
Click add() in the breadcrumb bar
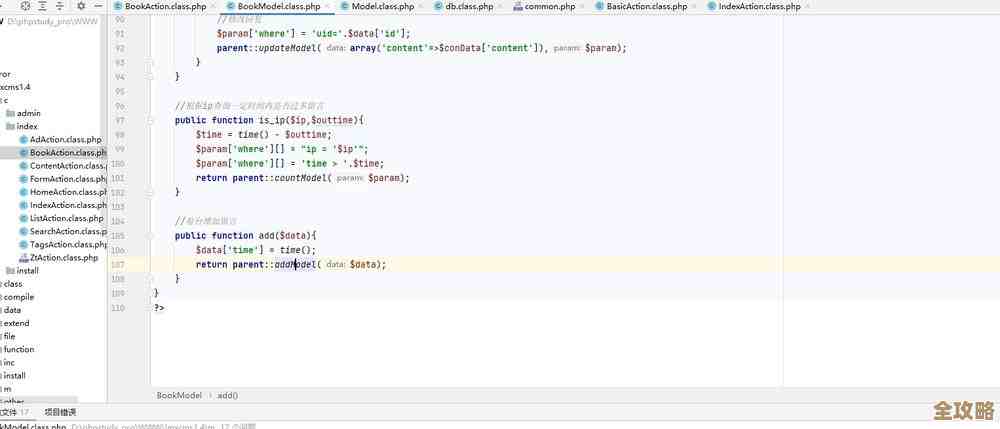pos(227,395)
